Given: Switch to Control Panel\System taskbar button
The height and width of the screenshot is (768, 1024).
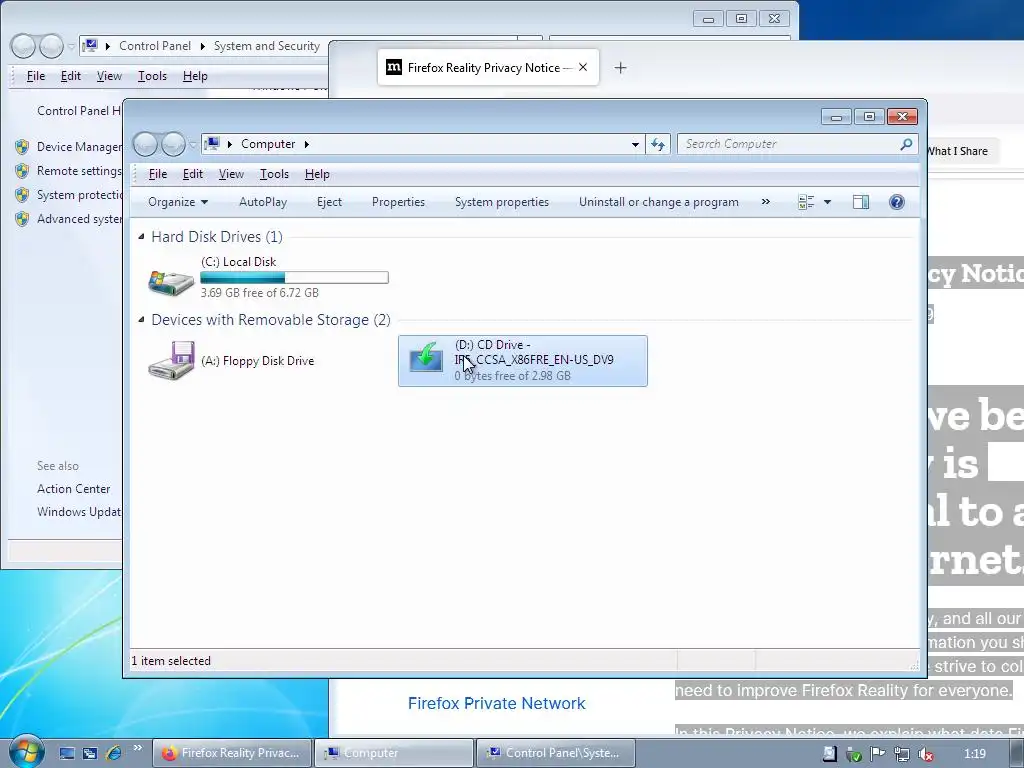Looking at the screenshot, I should [555, 753].
